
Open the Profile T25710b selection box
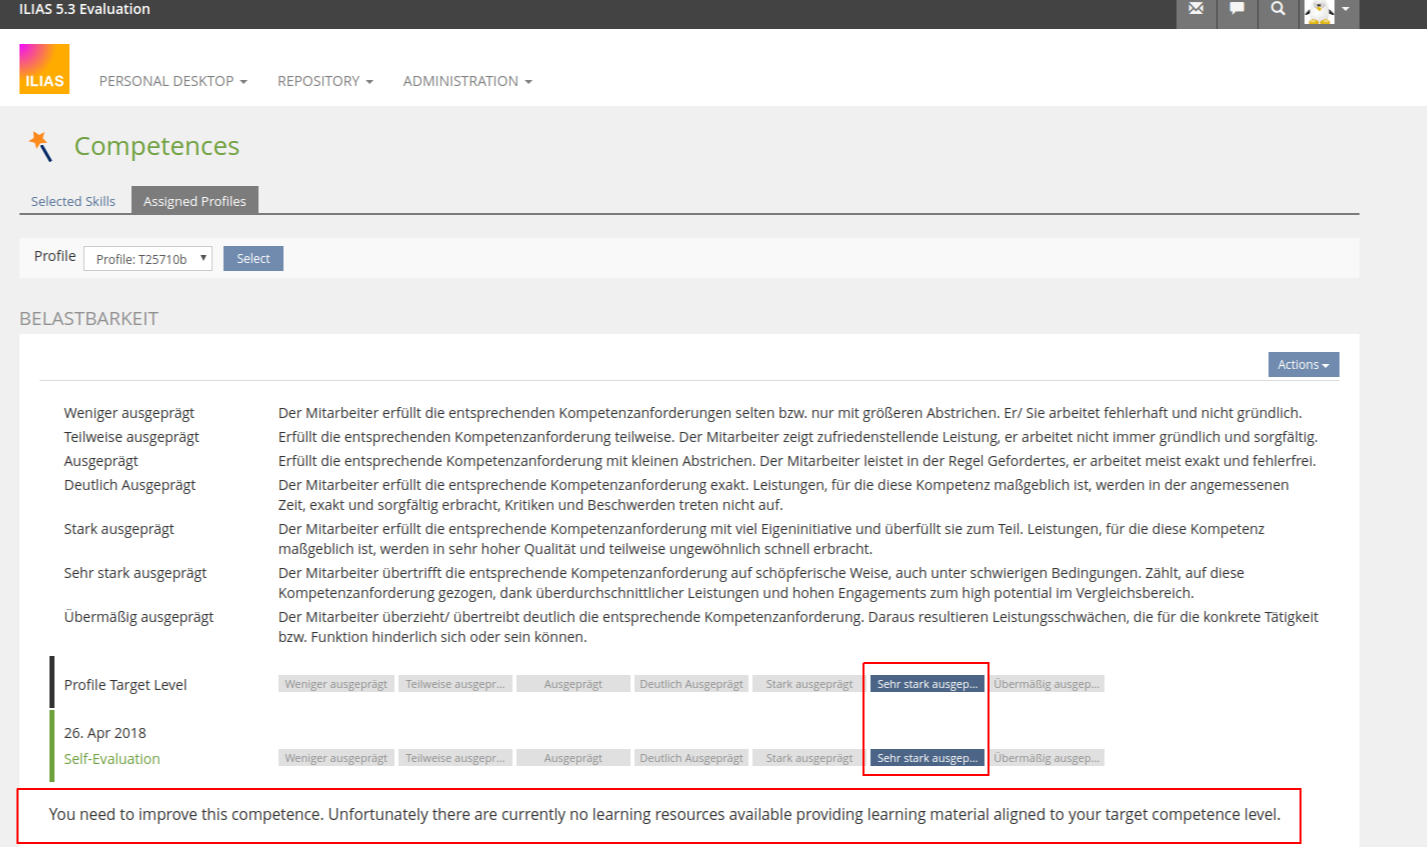coord(148,259)
